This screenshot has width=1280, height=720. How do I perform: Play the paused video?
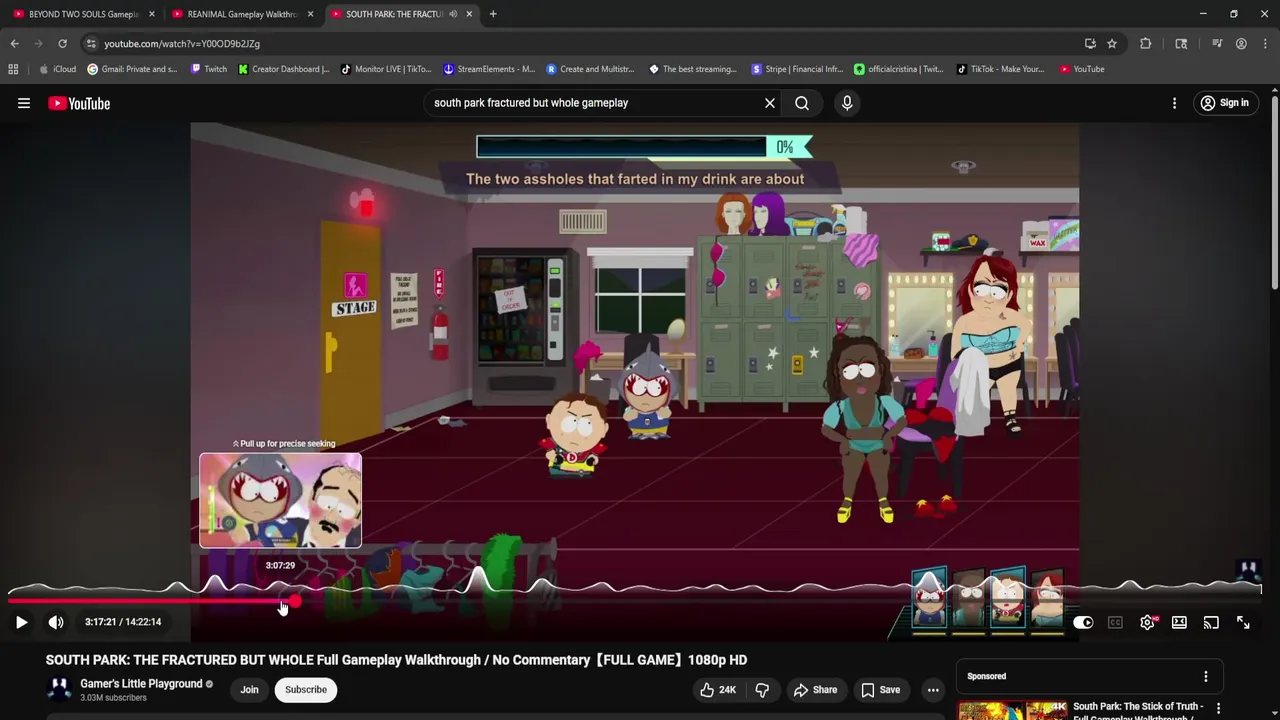point(21,622)
